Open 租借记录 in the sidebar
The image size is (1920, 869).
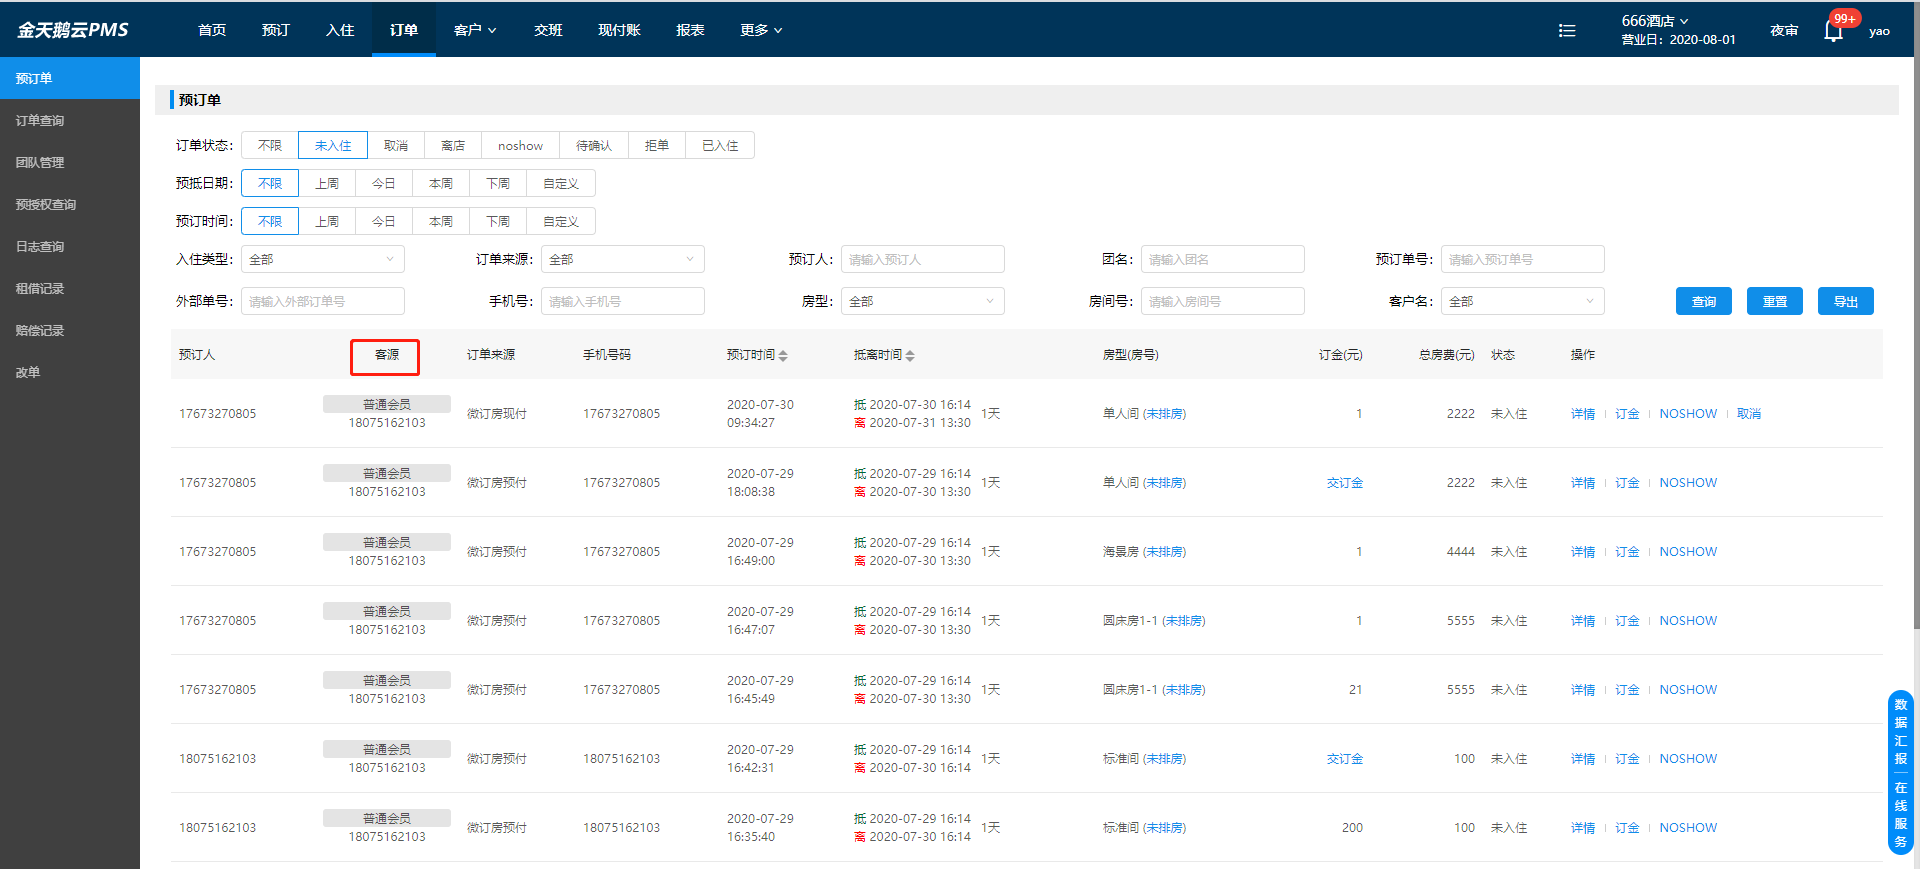[x=70, y=288]
